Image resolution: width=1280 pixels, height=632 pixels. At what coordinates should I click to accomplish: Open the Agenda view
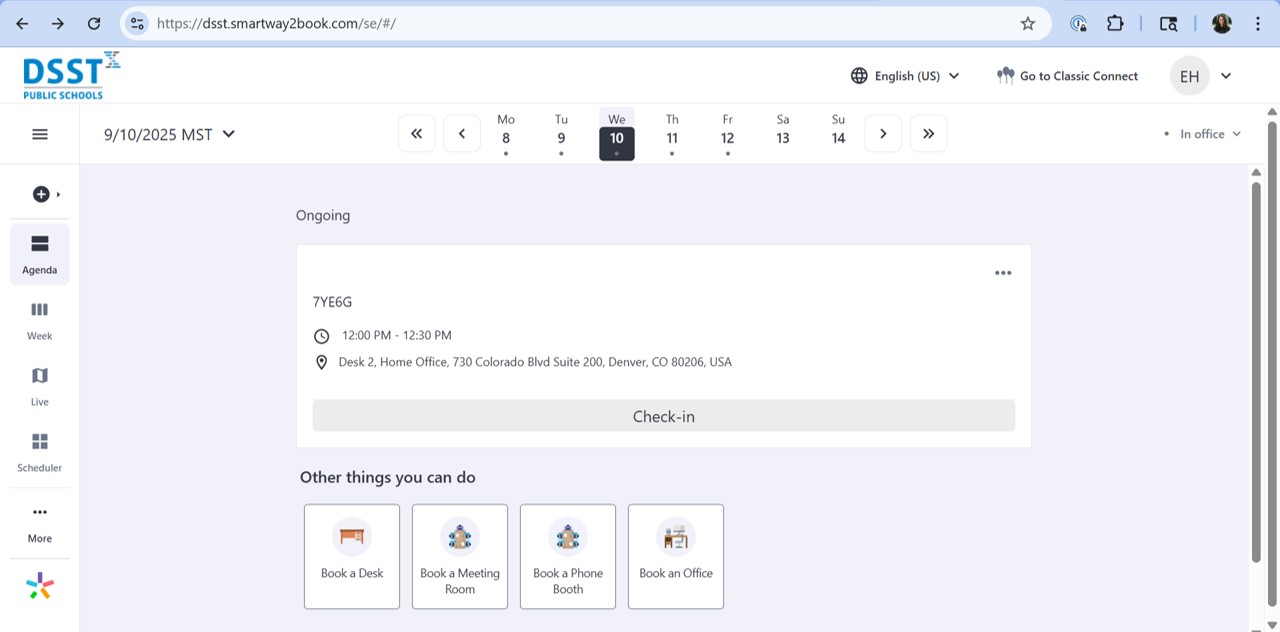(40, 254)
